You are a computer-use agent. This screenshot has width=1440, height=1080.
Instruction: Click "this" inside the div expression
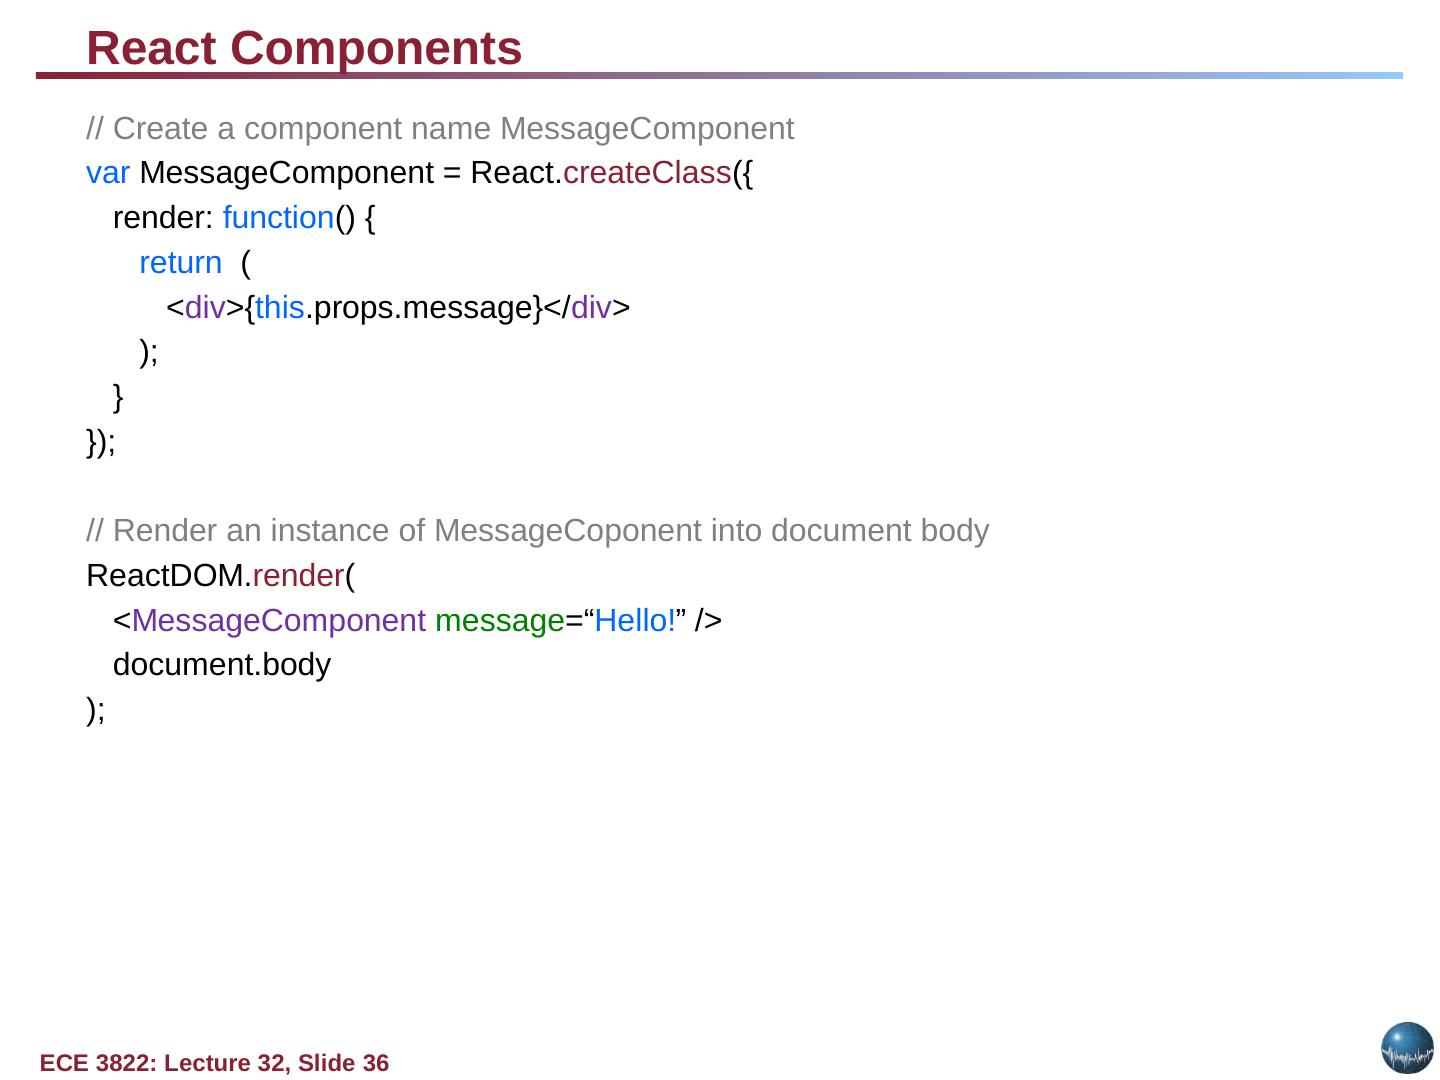coord(279,308)
